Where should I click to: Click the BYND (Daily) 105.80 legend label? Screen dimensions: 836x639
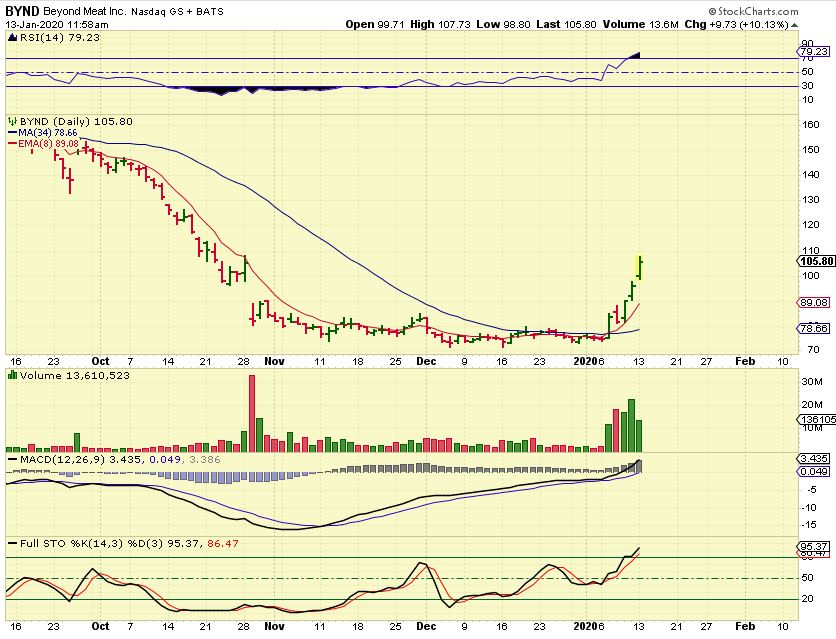[x=76, y=122]
